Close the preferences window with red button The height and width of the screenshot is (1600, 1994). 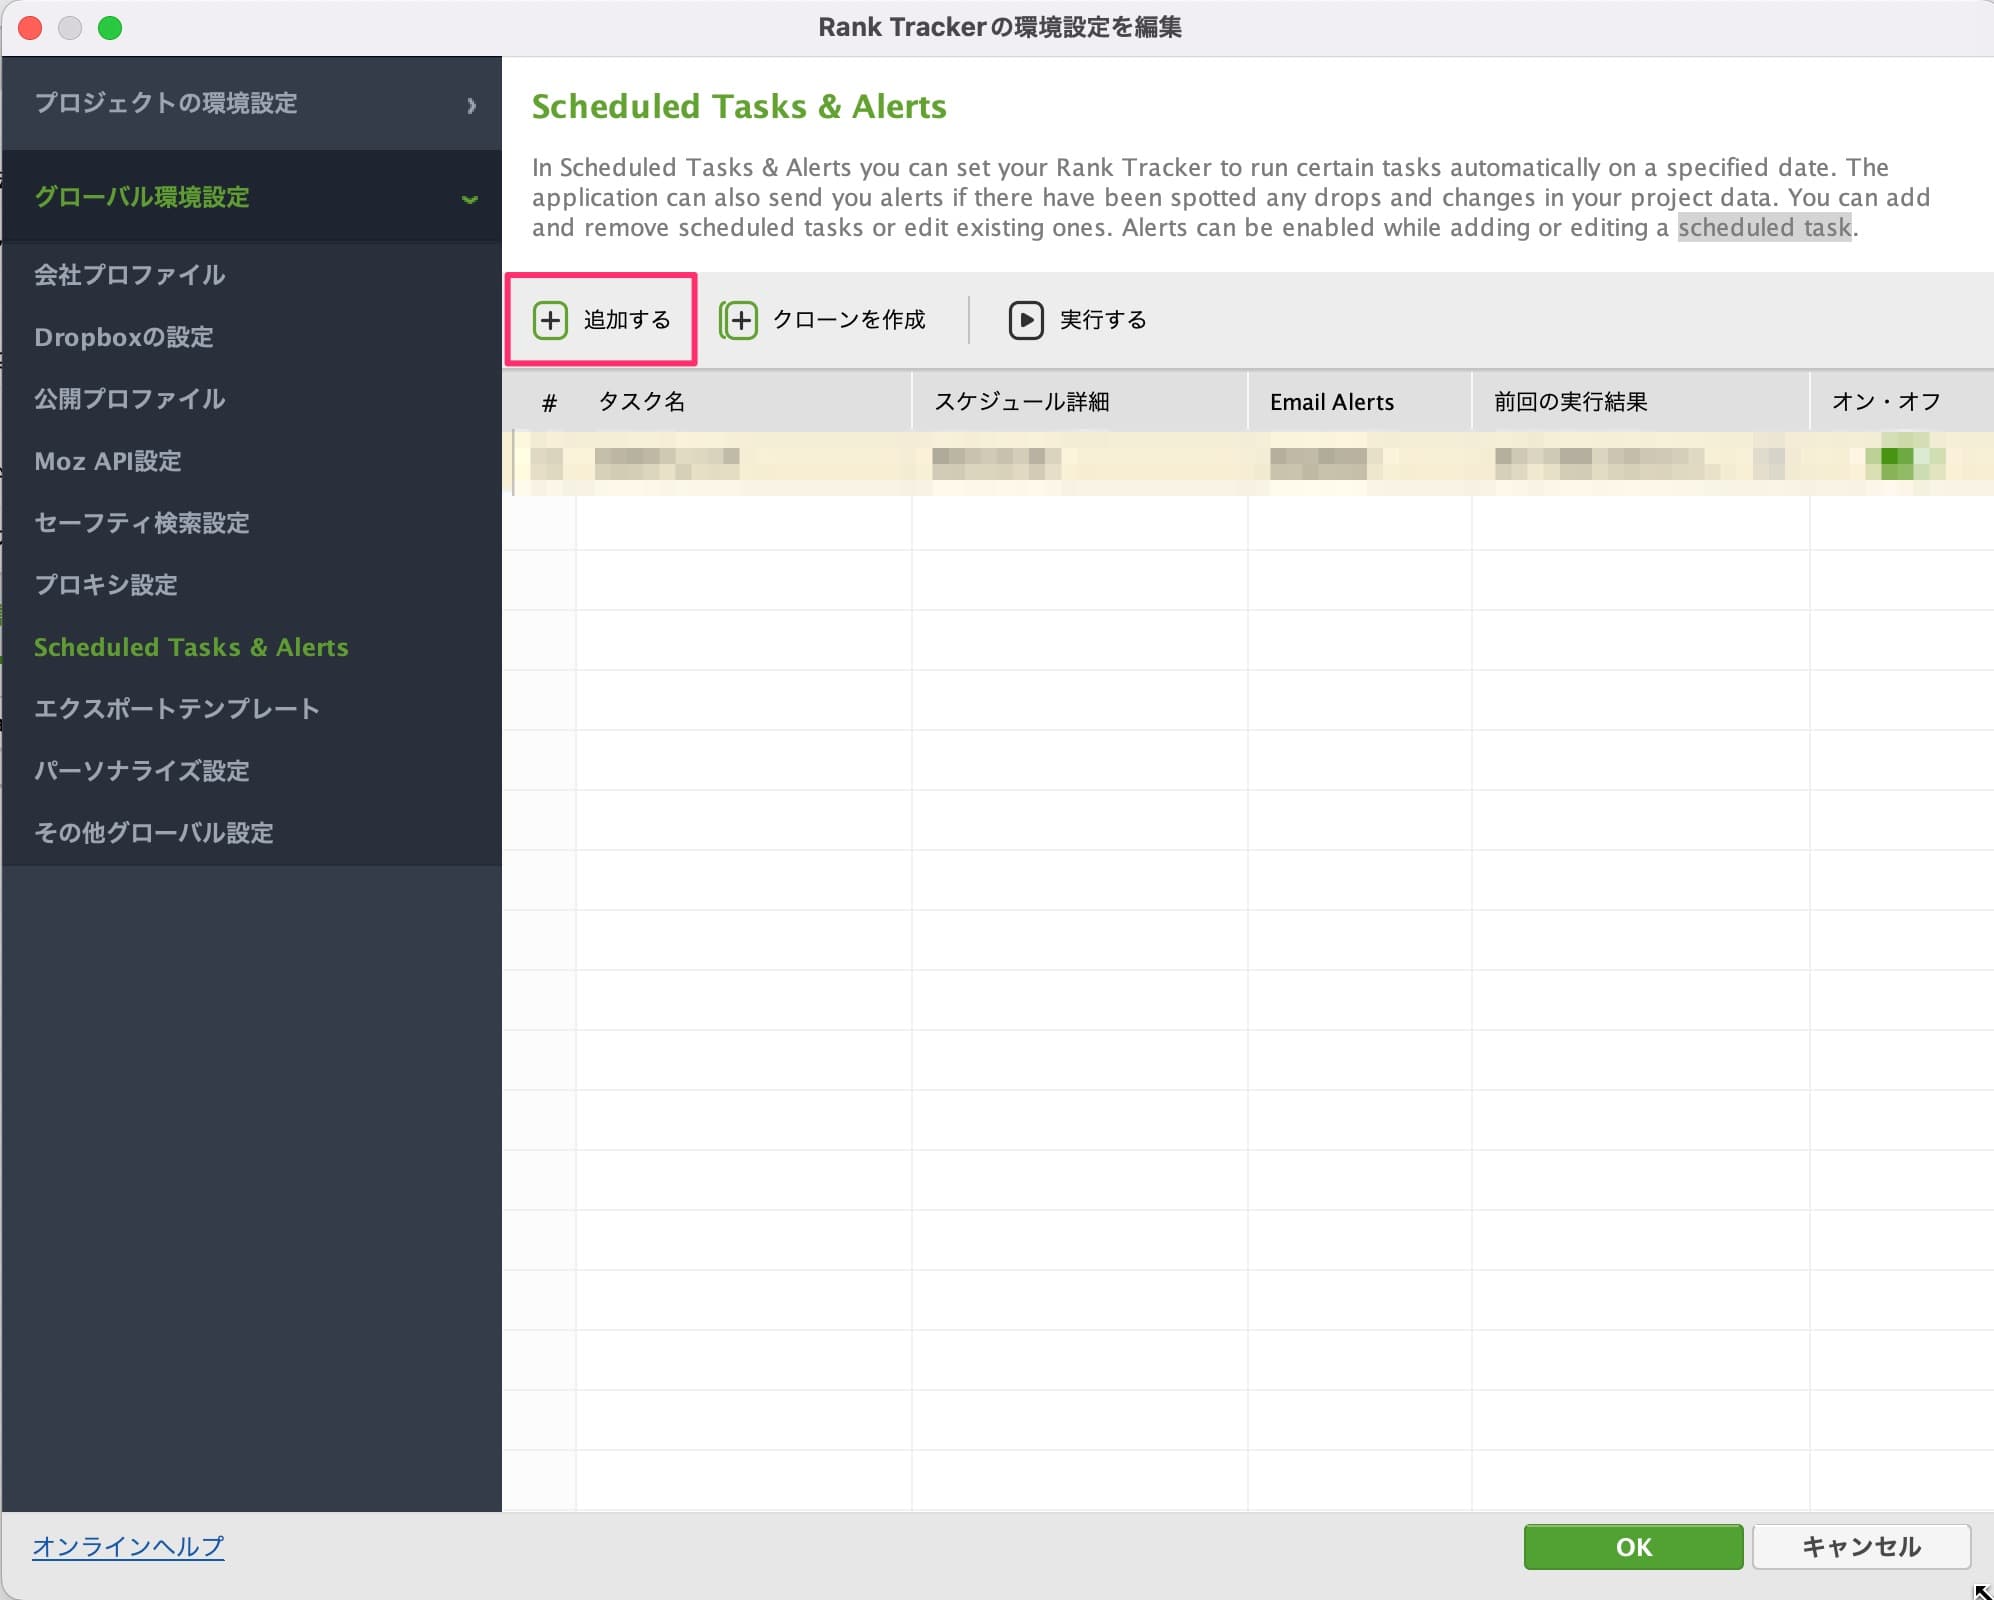(30, 28)
